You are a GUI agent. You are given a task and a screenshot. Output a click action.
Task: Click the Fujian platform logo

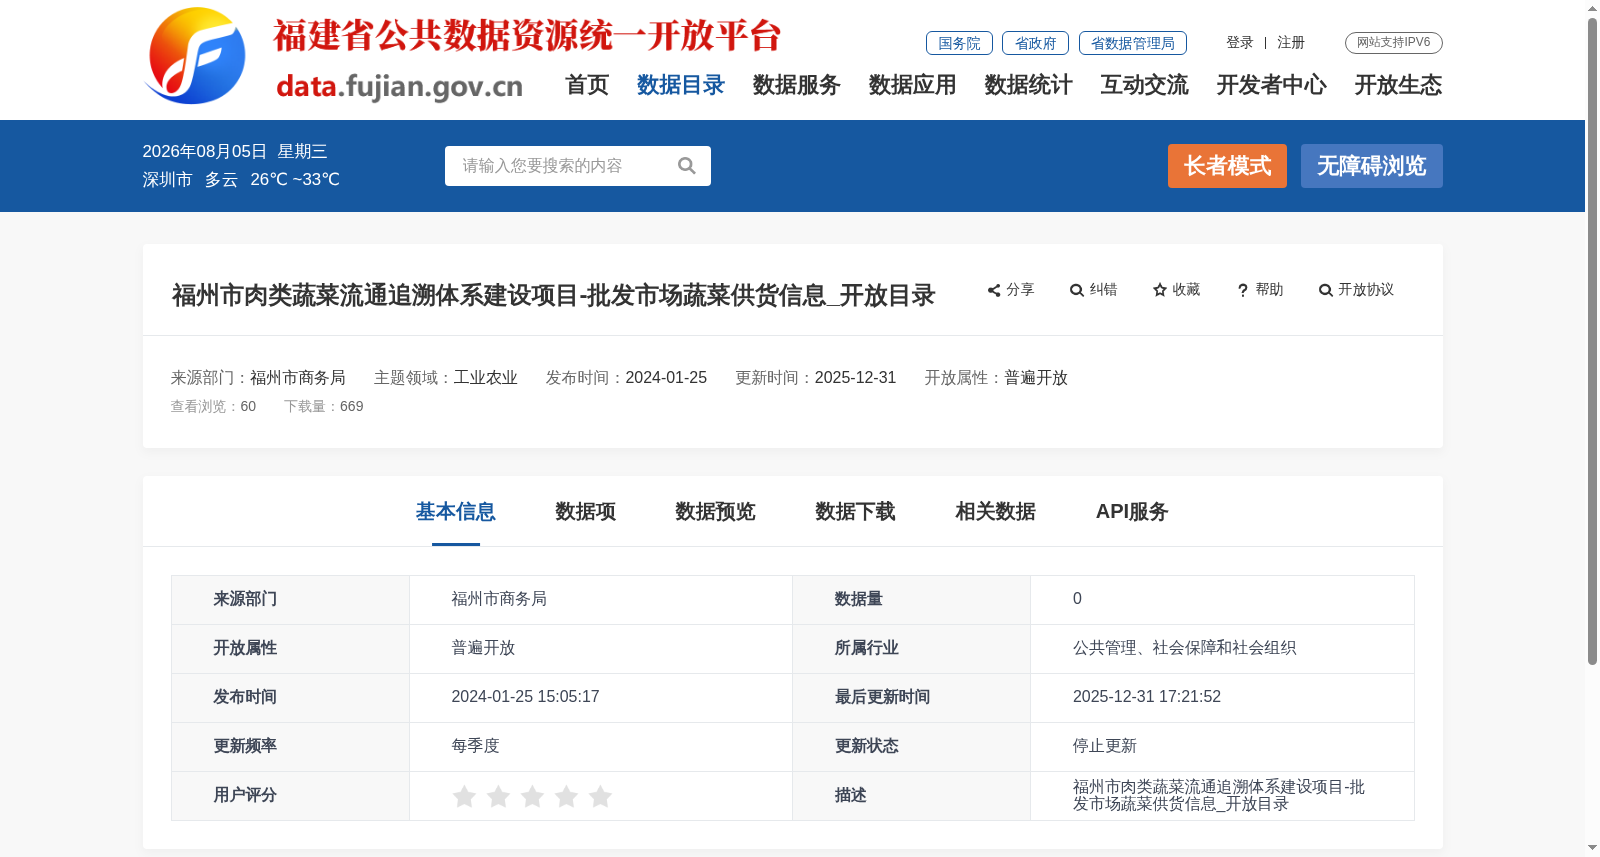(x=196, y=56)
